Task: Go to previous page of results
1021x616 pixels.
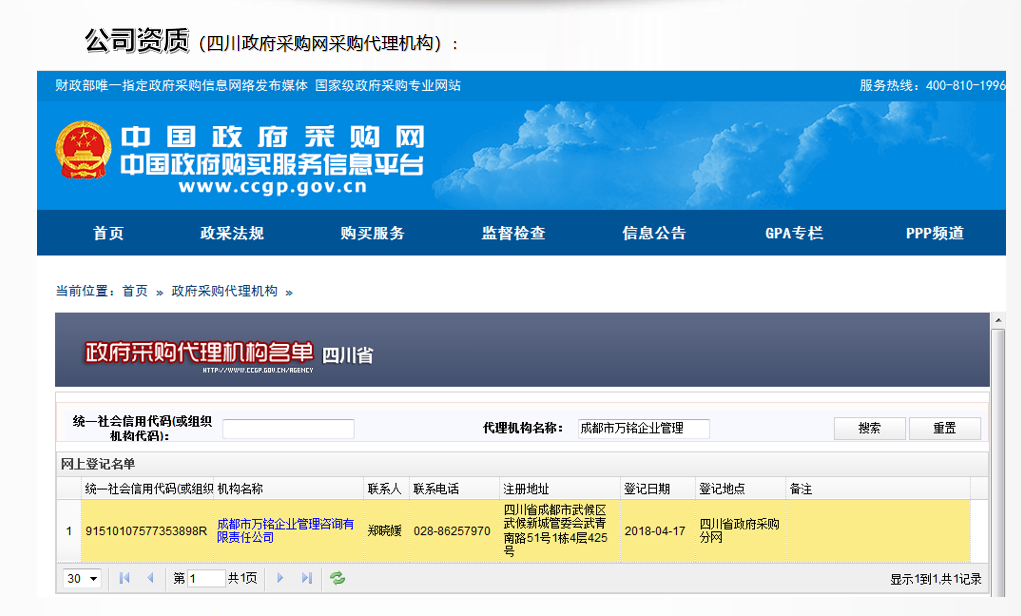Action: (151, 578)
